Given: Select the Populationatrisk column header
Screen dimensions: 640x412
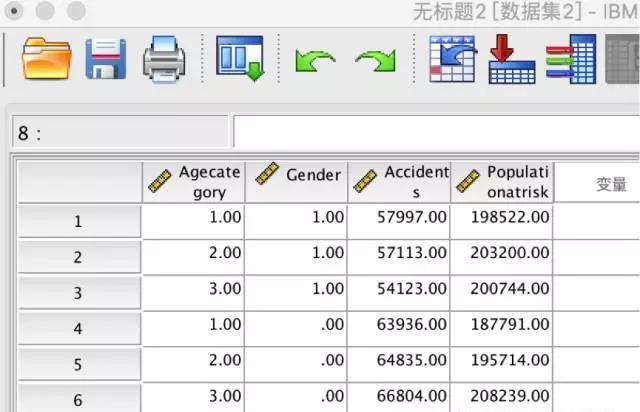Looking at the screenshot, I should [x=502, y=181].
